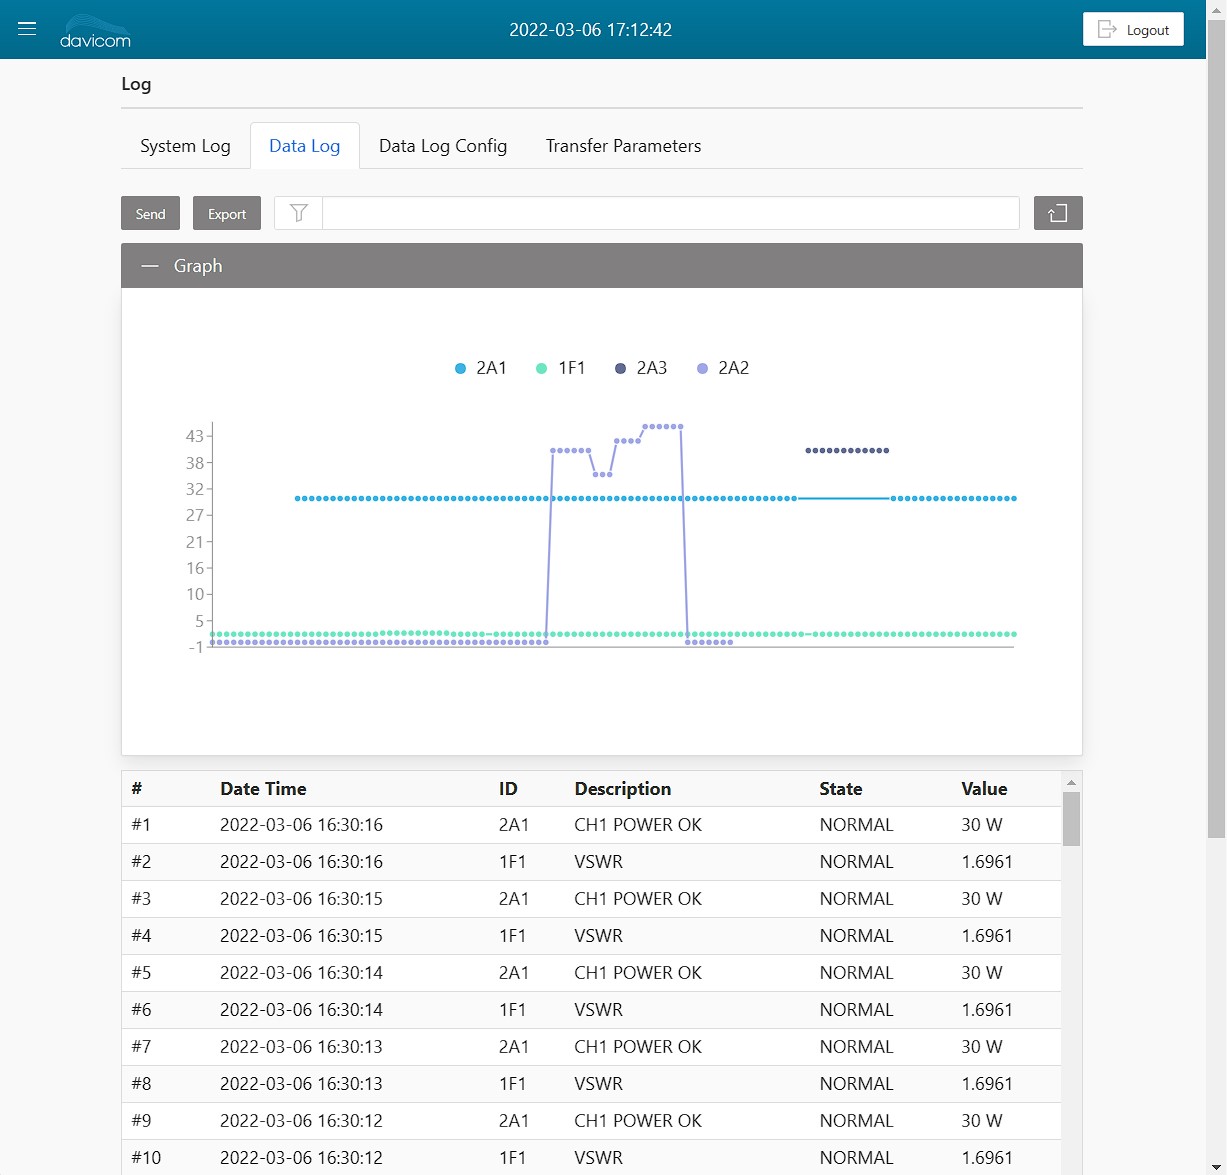Click VSWR description in row #4
The height and width of the screenshot is (1175, 1227).
(598, 936)
